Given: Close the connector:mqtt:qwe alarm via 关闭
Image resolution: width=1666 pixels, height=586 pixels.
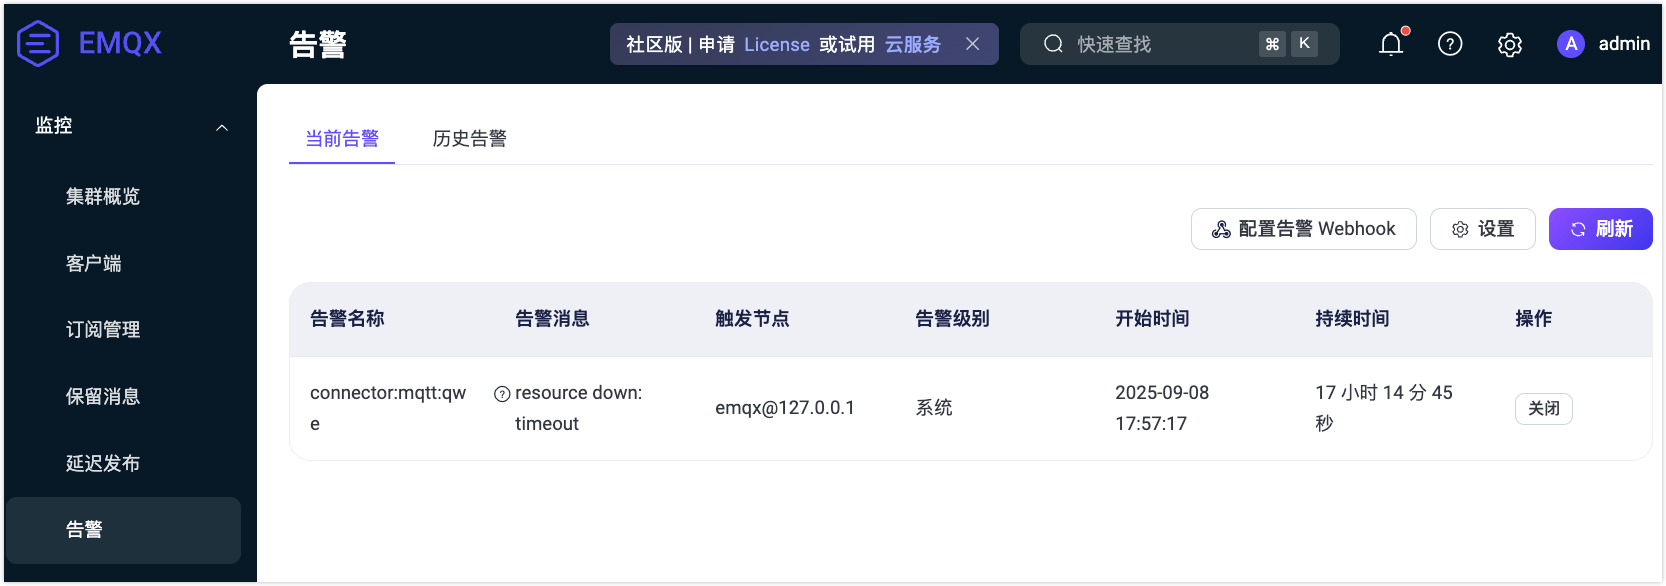Looking at the screenshot, I should click(1543, 408).
